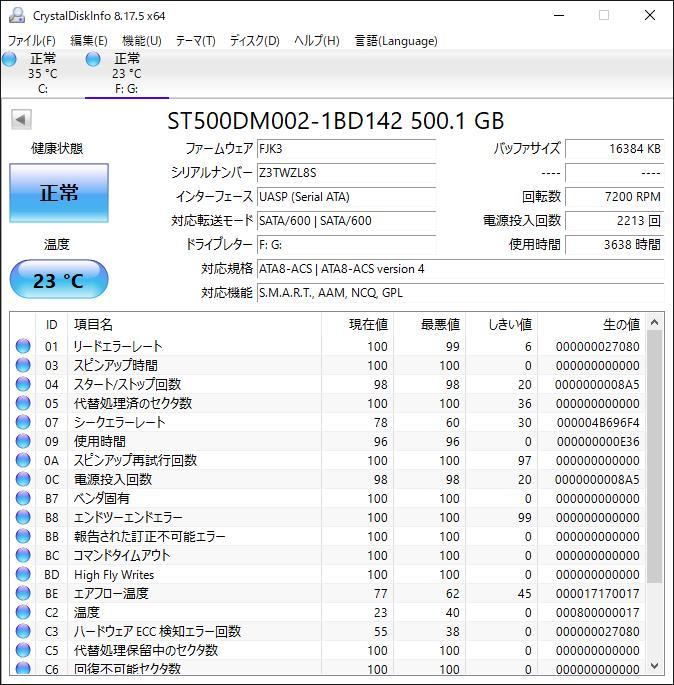Open the テーマ(T) menu
674x685 pixels.
[195, 41]
